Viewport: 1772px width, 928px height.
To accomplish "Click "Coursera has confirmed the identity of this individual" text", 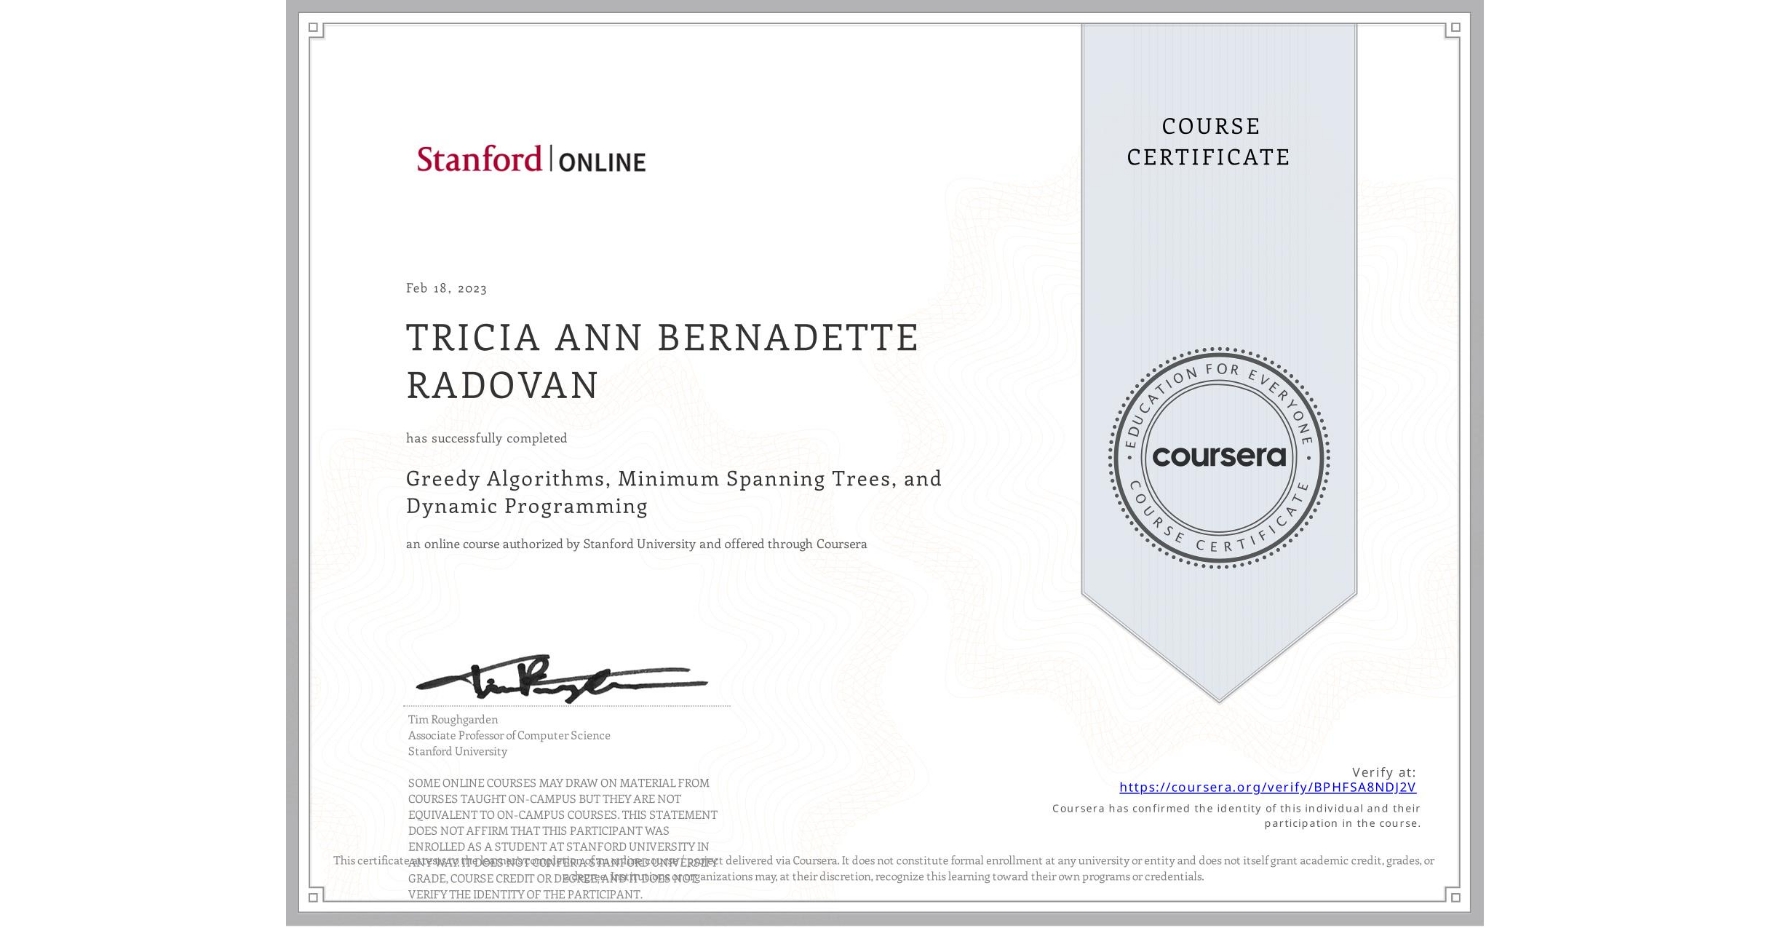I will (x=1236, y=808).
